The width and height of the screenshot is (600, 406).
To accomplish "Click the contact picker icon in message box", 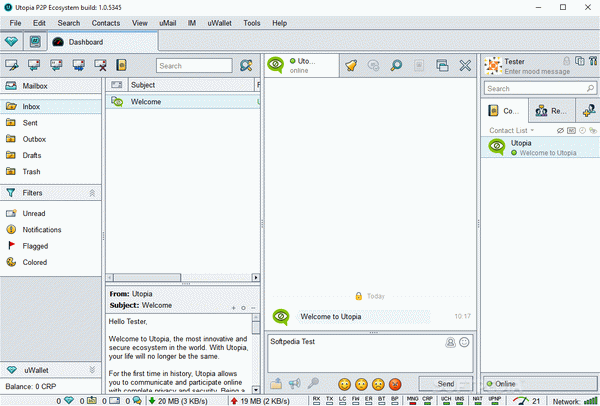I will point(450,342).
